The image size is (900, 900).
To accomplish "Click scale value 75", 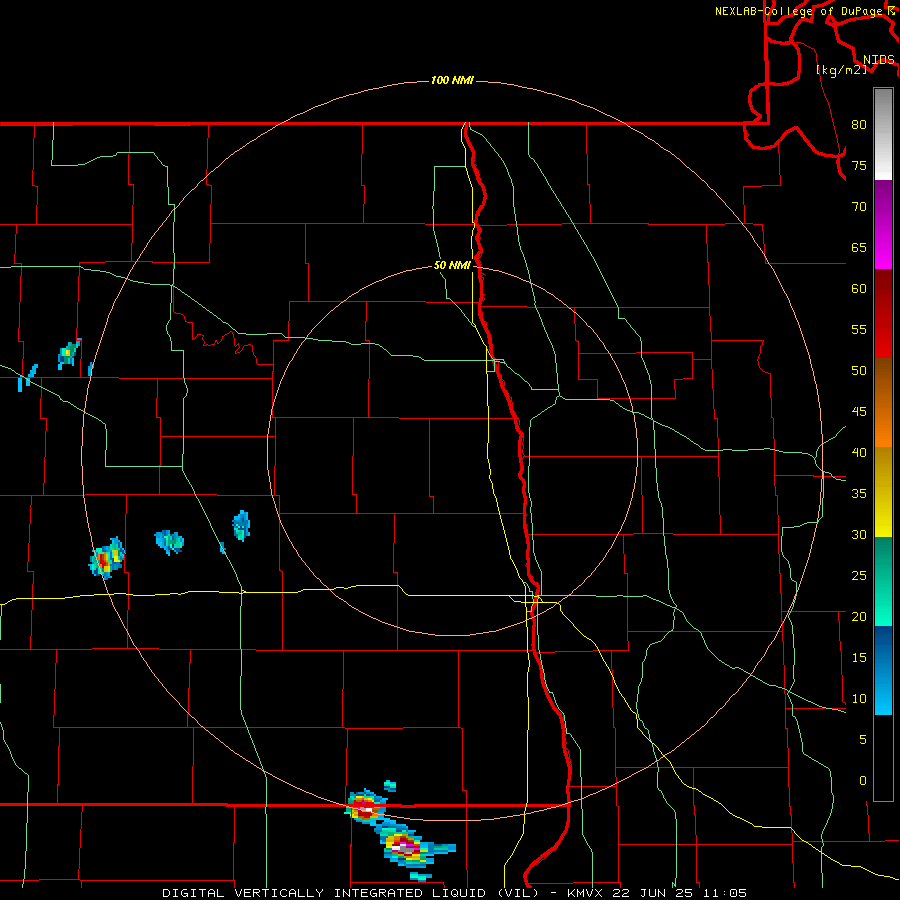I will click(859, 165).
